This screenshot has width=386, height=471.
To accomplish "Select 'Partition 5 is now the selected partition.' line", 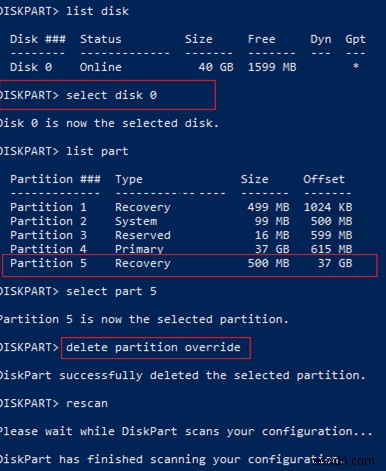I will (x=144, y=319).
